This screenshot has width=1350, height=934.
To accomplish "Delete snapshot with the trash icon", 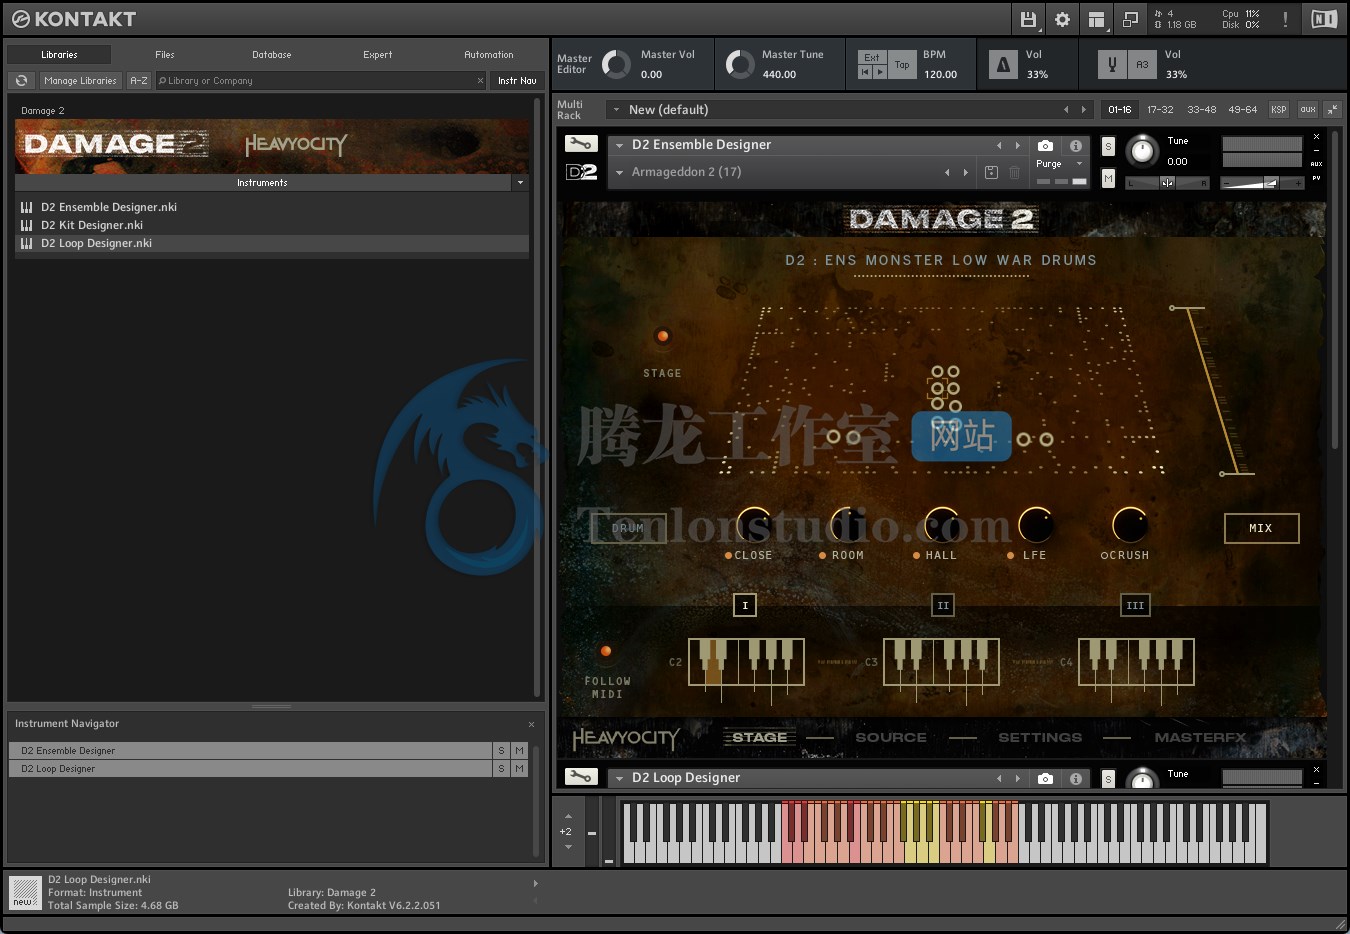I will click(x=1014, y=172).
